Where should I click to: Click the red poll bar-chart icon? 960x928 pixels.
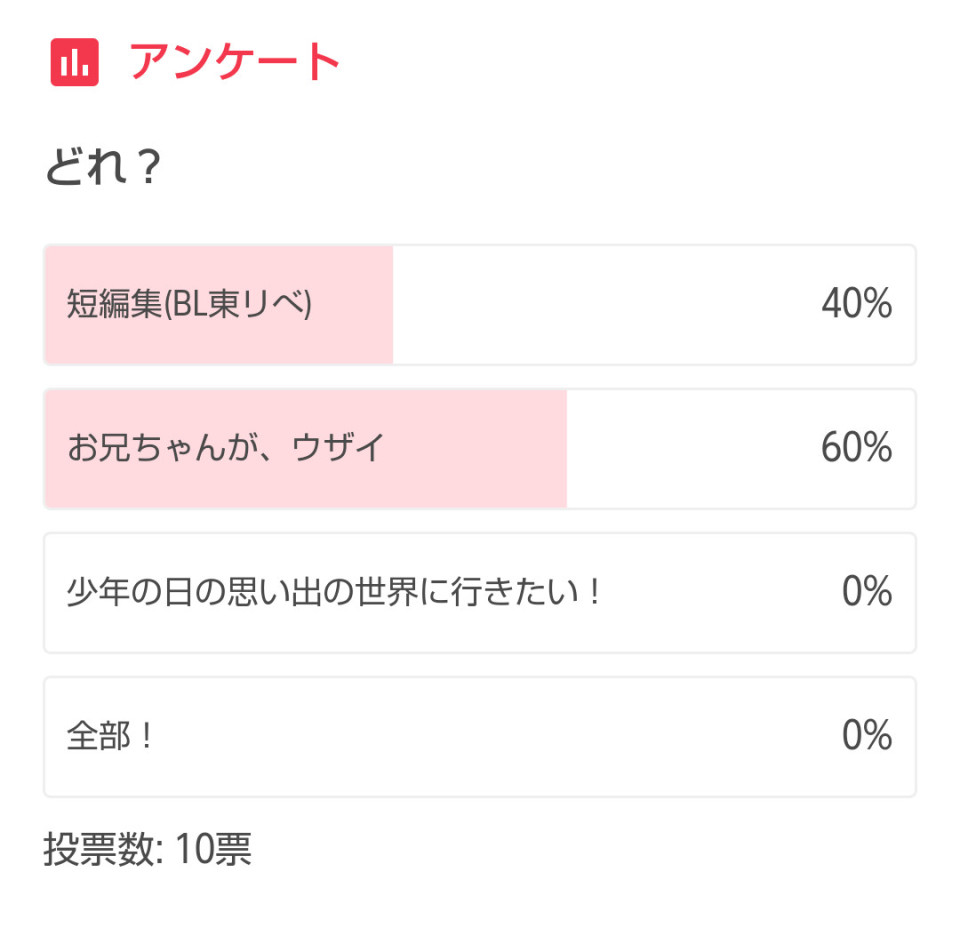tap(75, 62)
